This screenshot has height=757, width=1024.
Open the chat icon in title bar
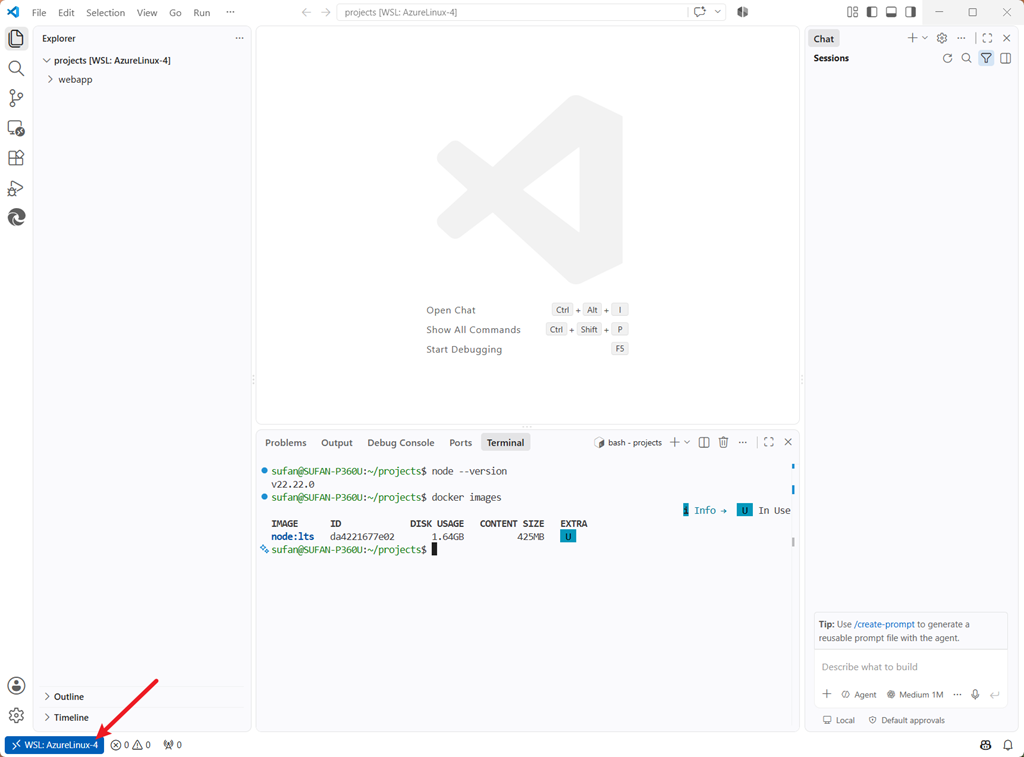coord(700,12)
